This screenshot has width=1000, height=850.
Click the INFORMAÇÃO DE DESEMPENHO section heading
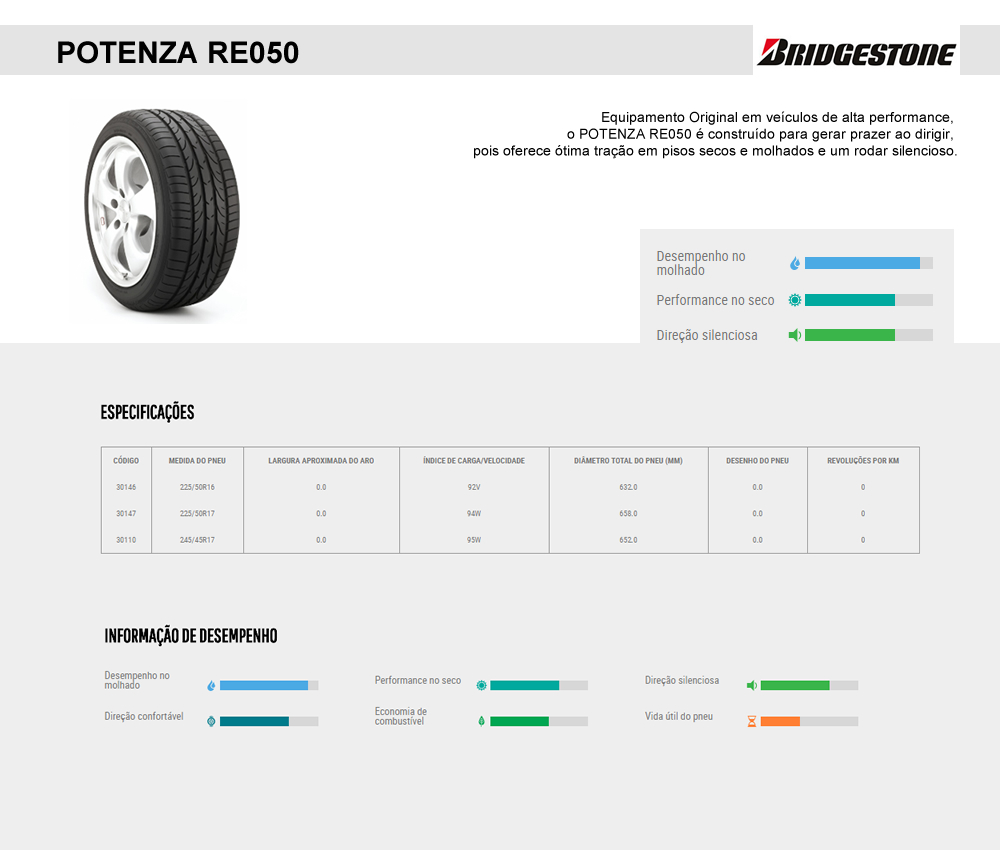191,636
